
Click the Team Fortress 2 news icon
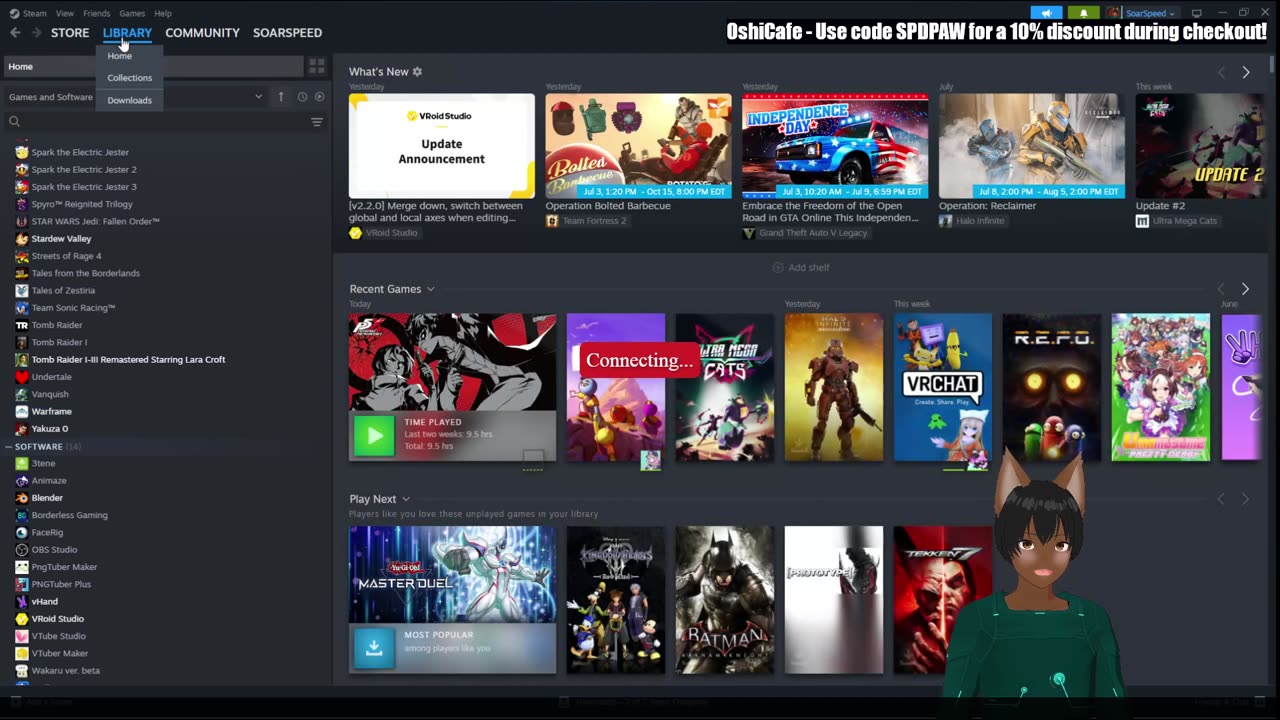tap(552, 221)
